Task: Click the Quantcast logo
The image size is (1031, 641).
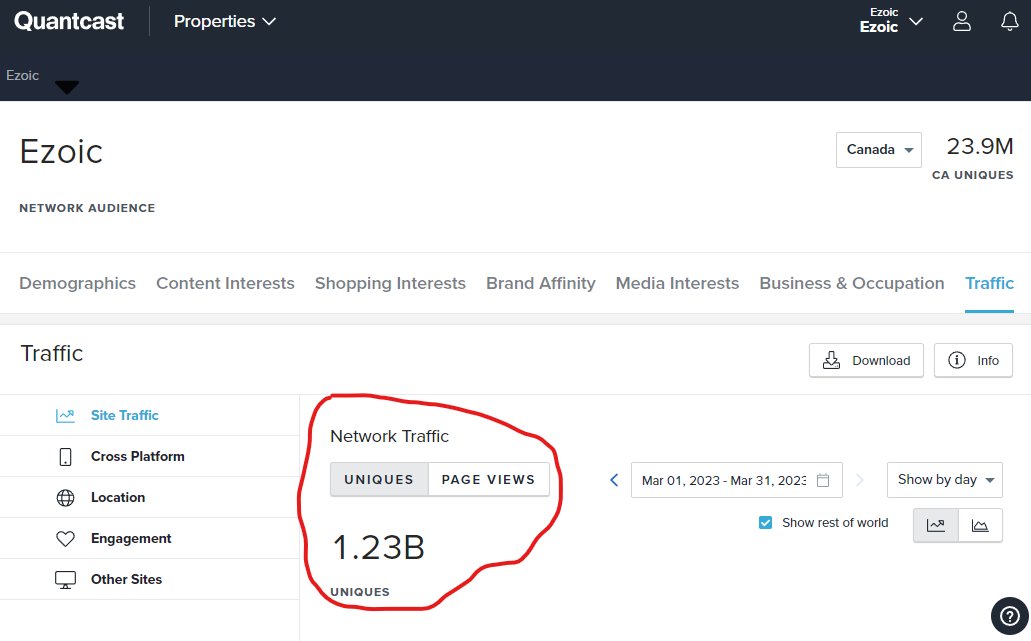Action: point(69,21)
